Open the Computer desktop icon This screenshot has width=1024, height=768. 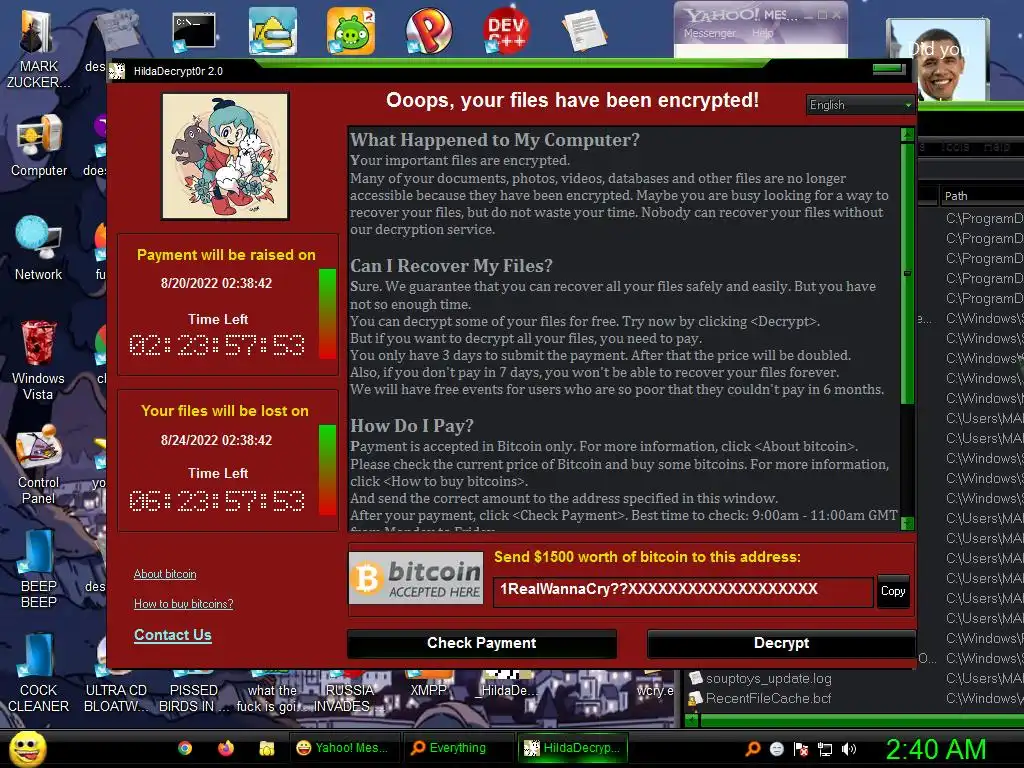tap(39, 145)
